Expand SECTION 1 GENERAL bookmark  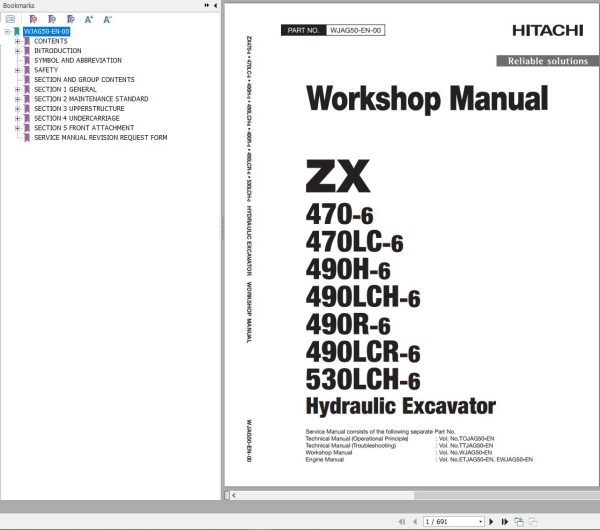pyautogui.click(x=17, y=89)
